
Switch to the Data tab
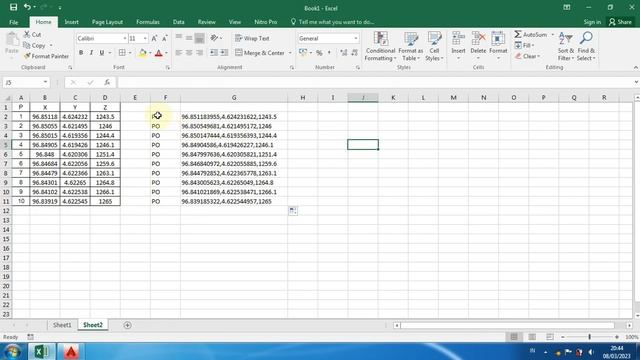tap(178, 22)
